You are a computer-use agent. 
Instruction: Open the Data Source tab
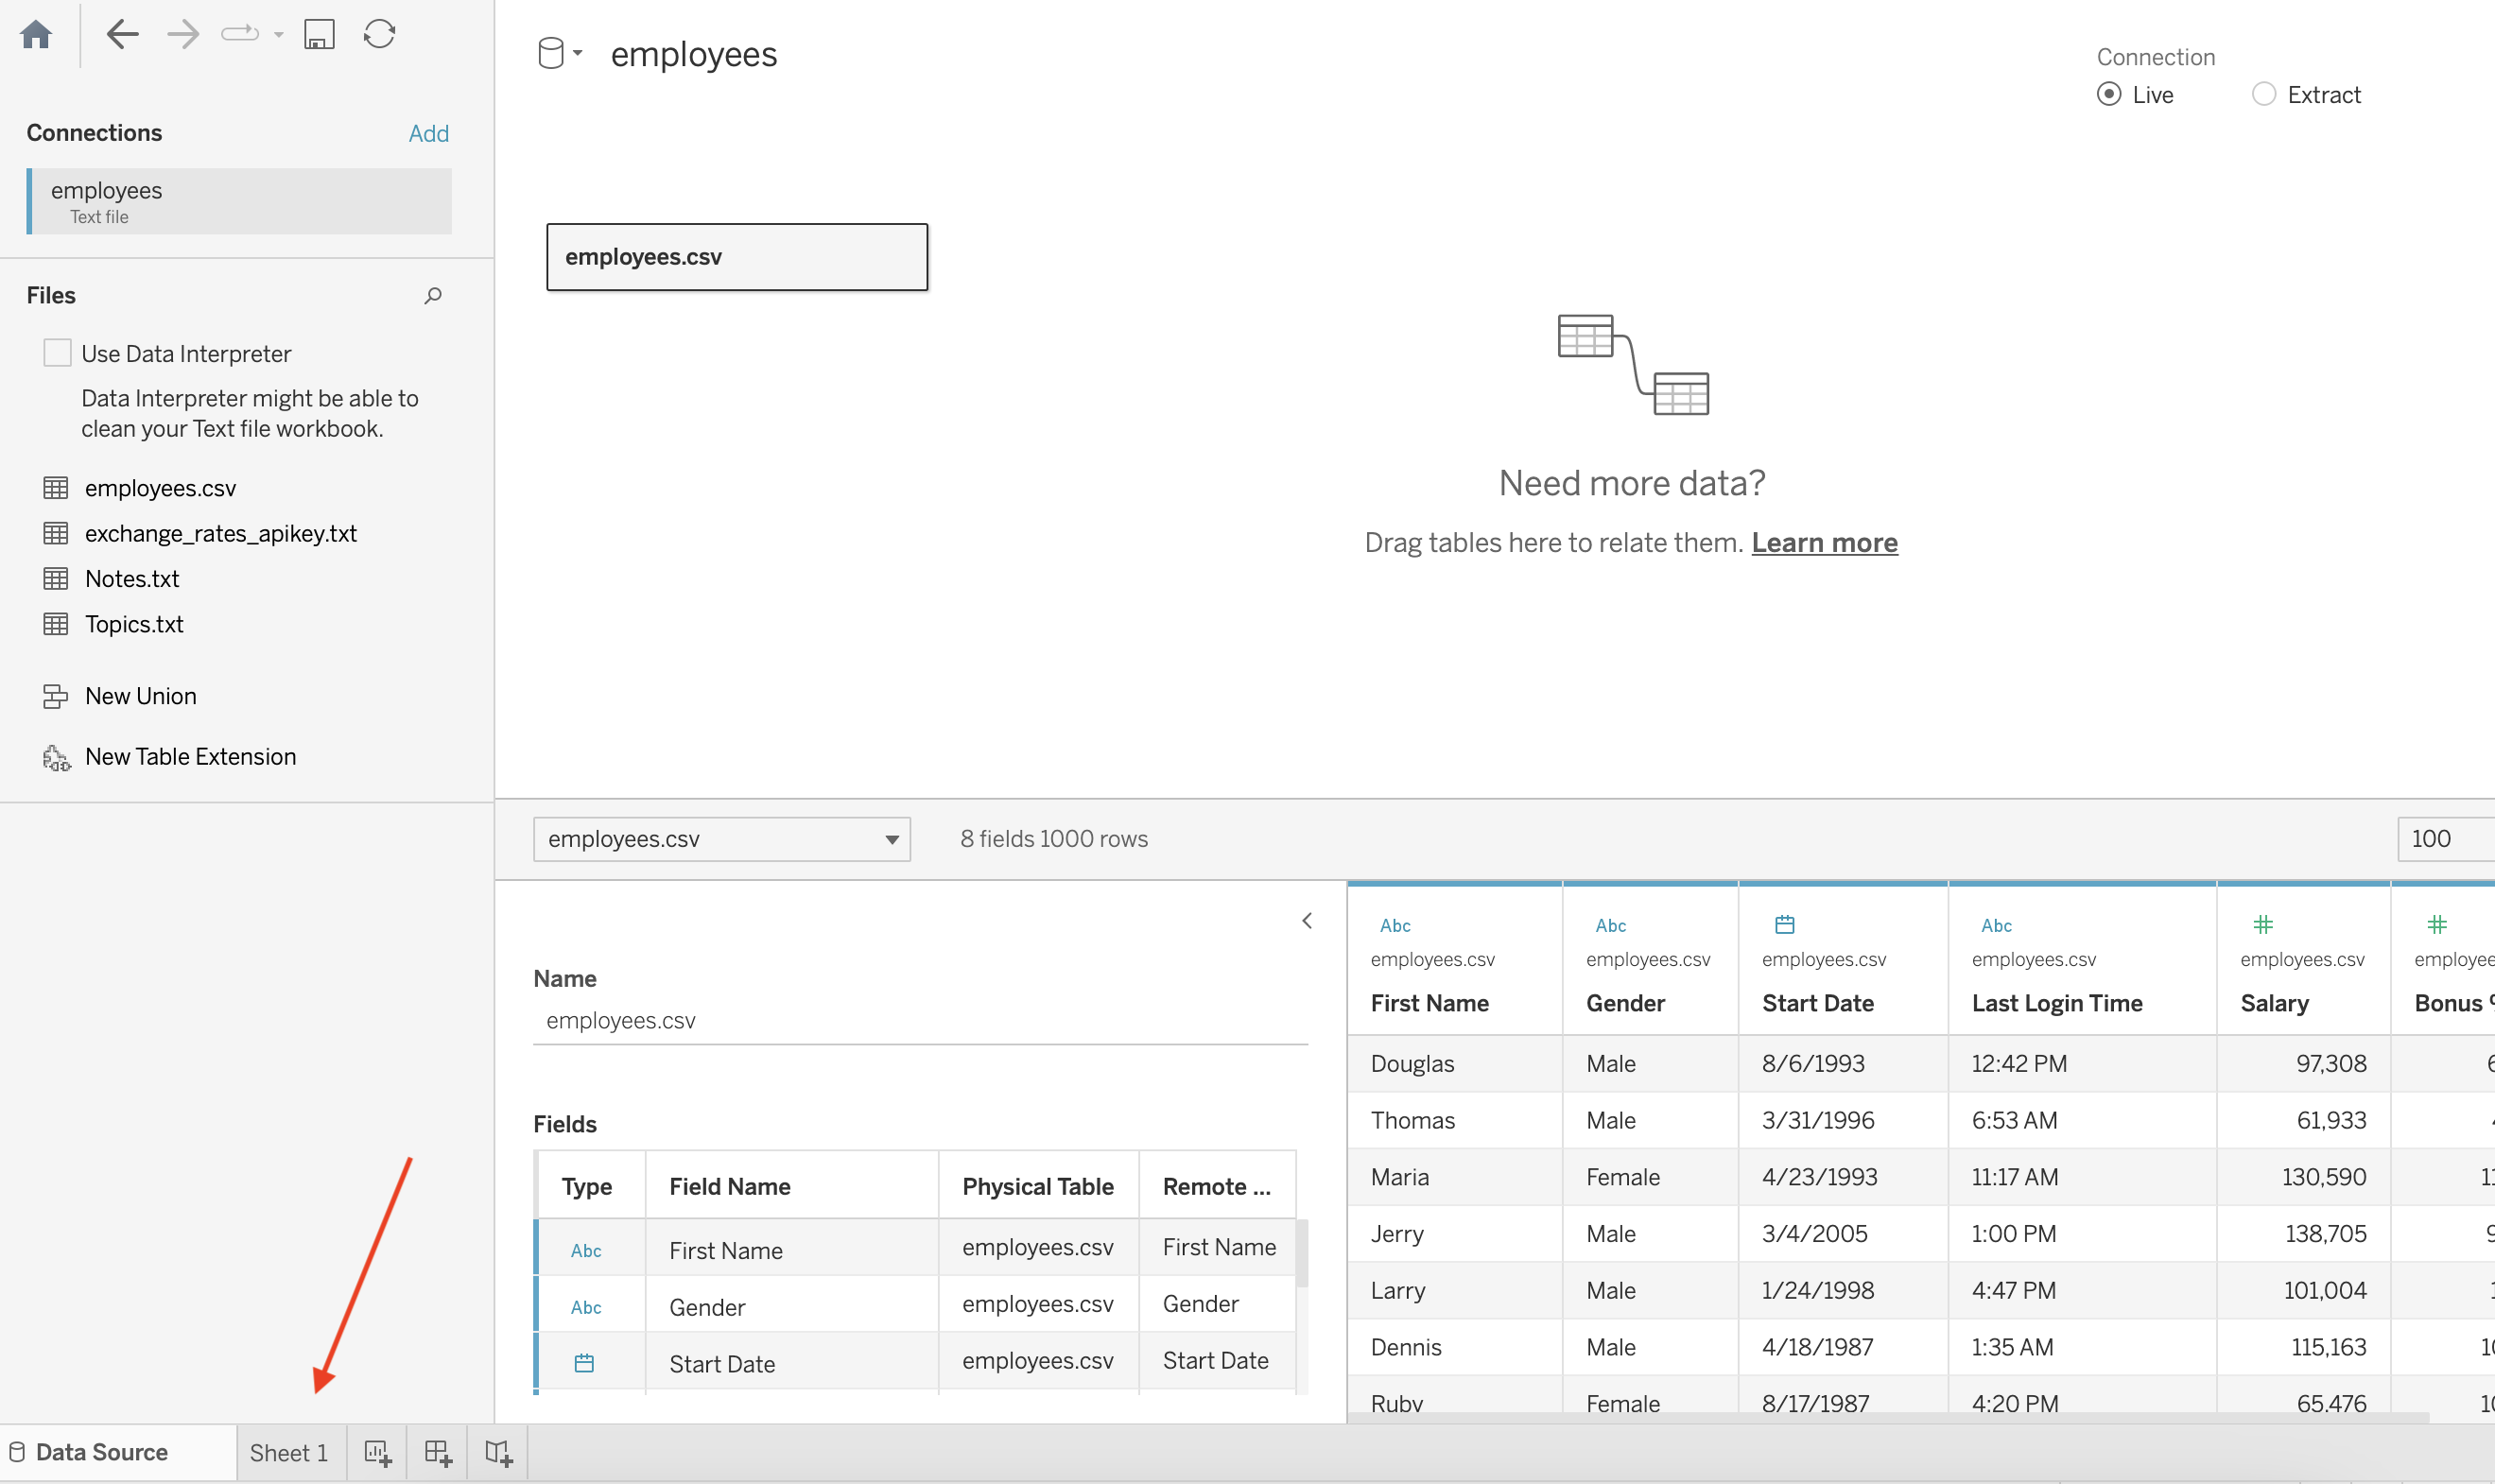coord(101,1453)
